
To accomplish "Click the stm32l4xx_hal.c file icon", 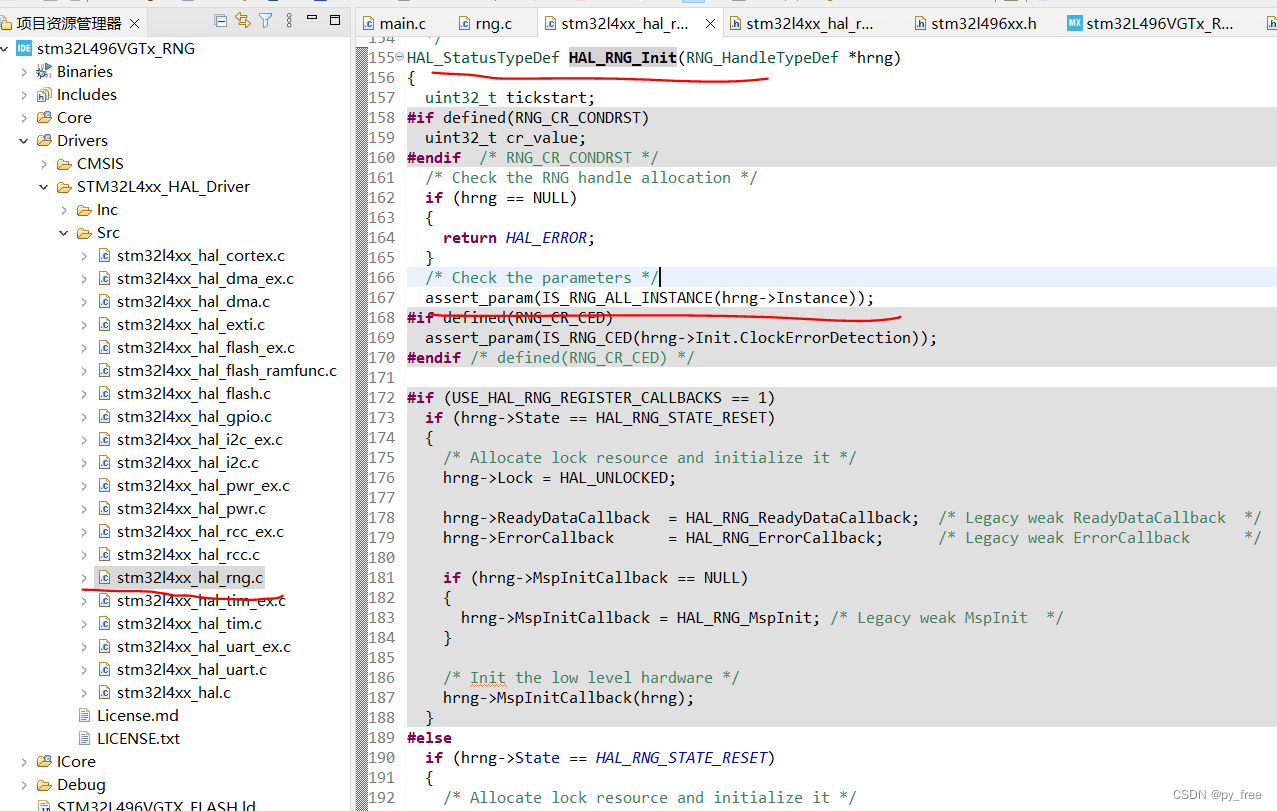I will (x=104, y=692).
